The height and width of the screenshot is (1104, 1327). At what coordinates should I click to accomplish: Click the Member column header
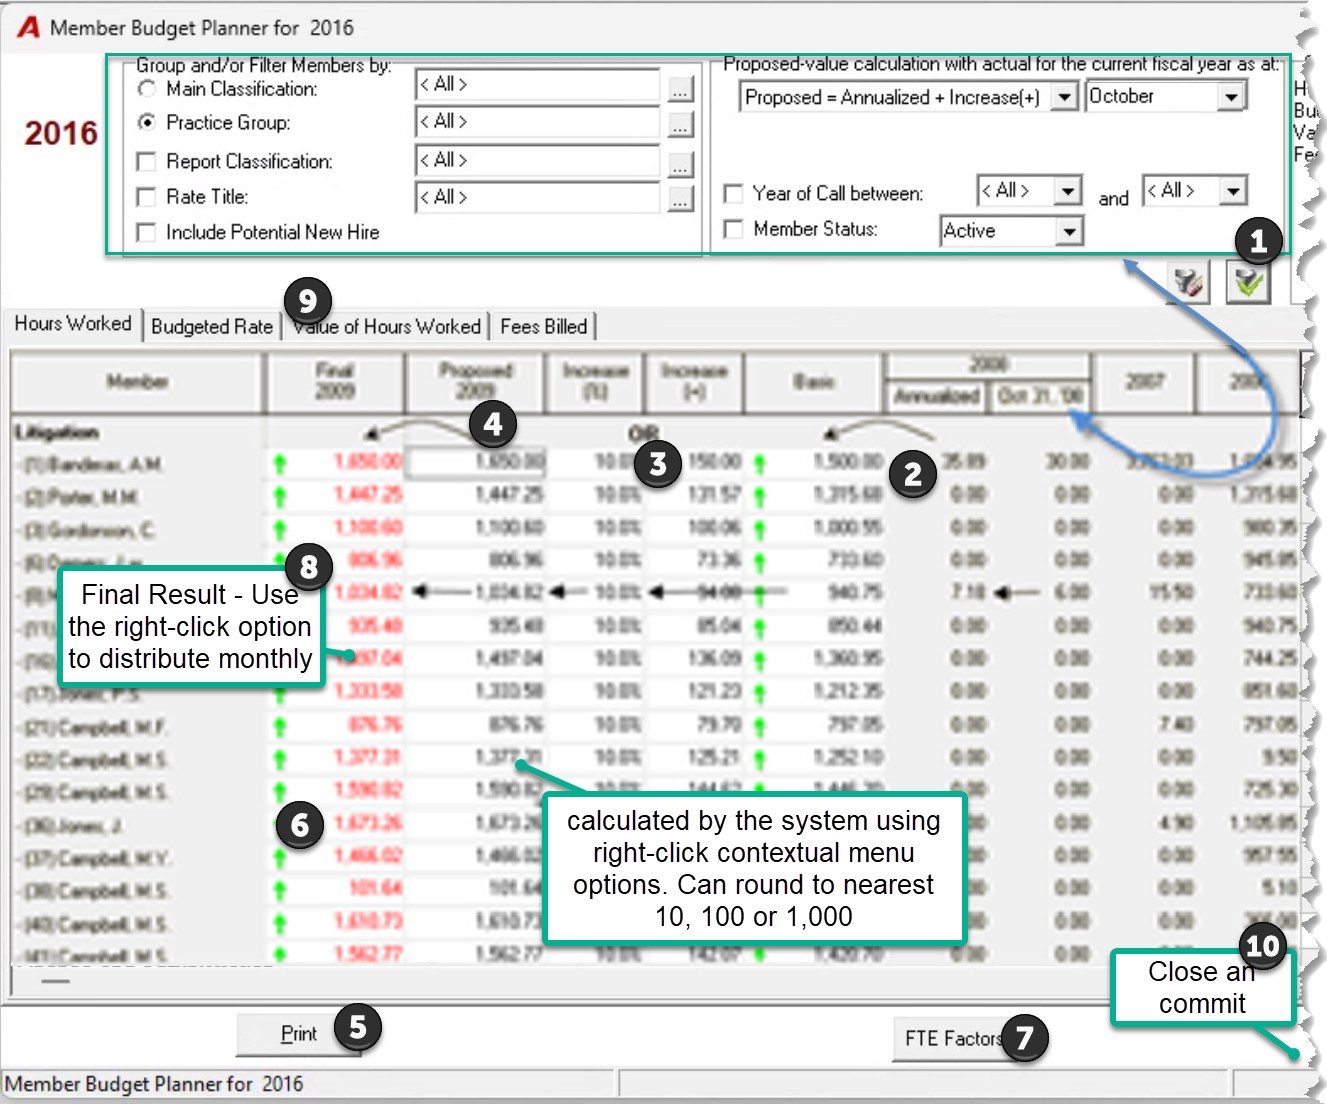pyautogui.click(x=138, y=382)
